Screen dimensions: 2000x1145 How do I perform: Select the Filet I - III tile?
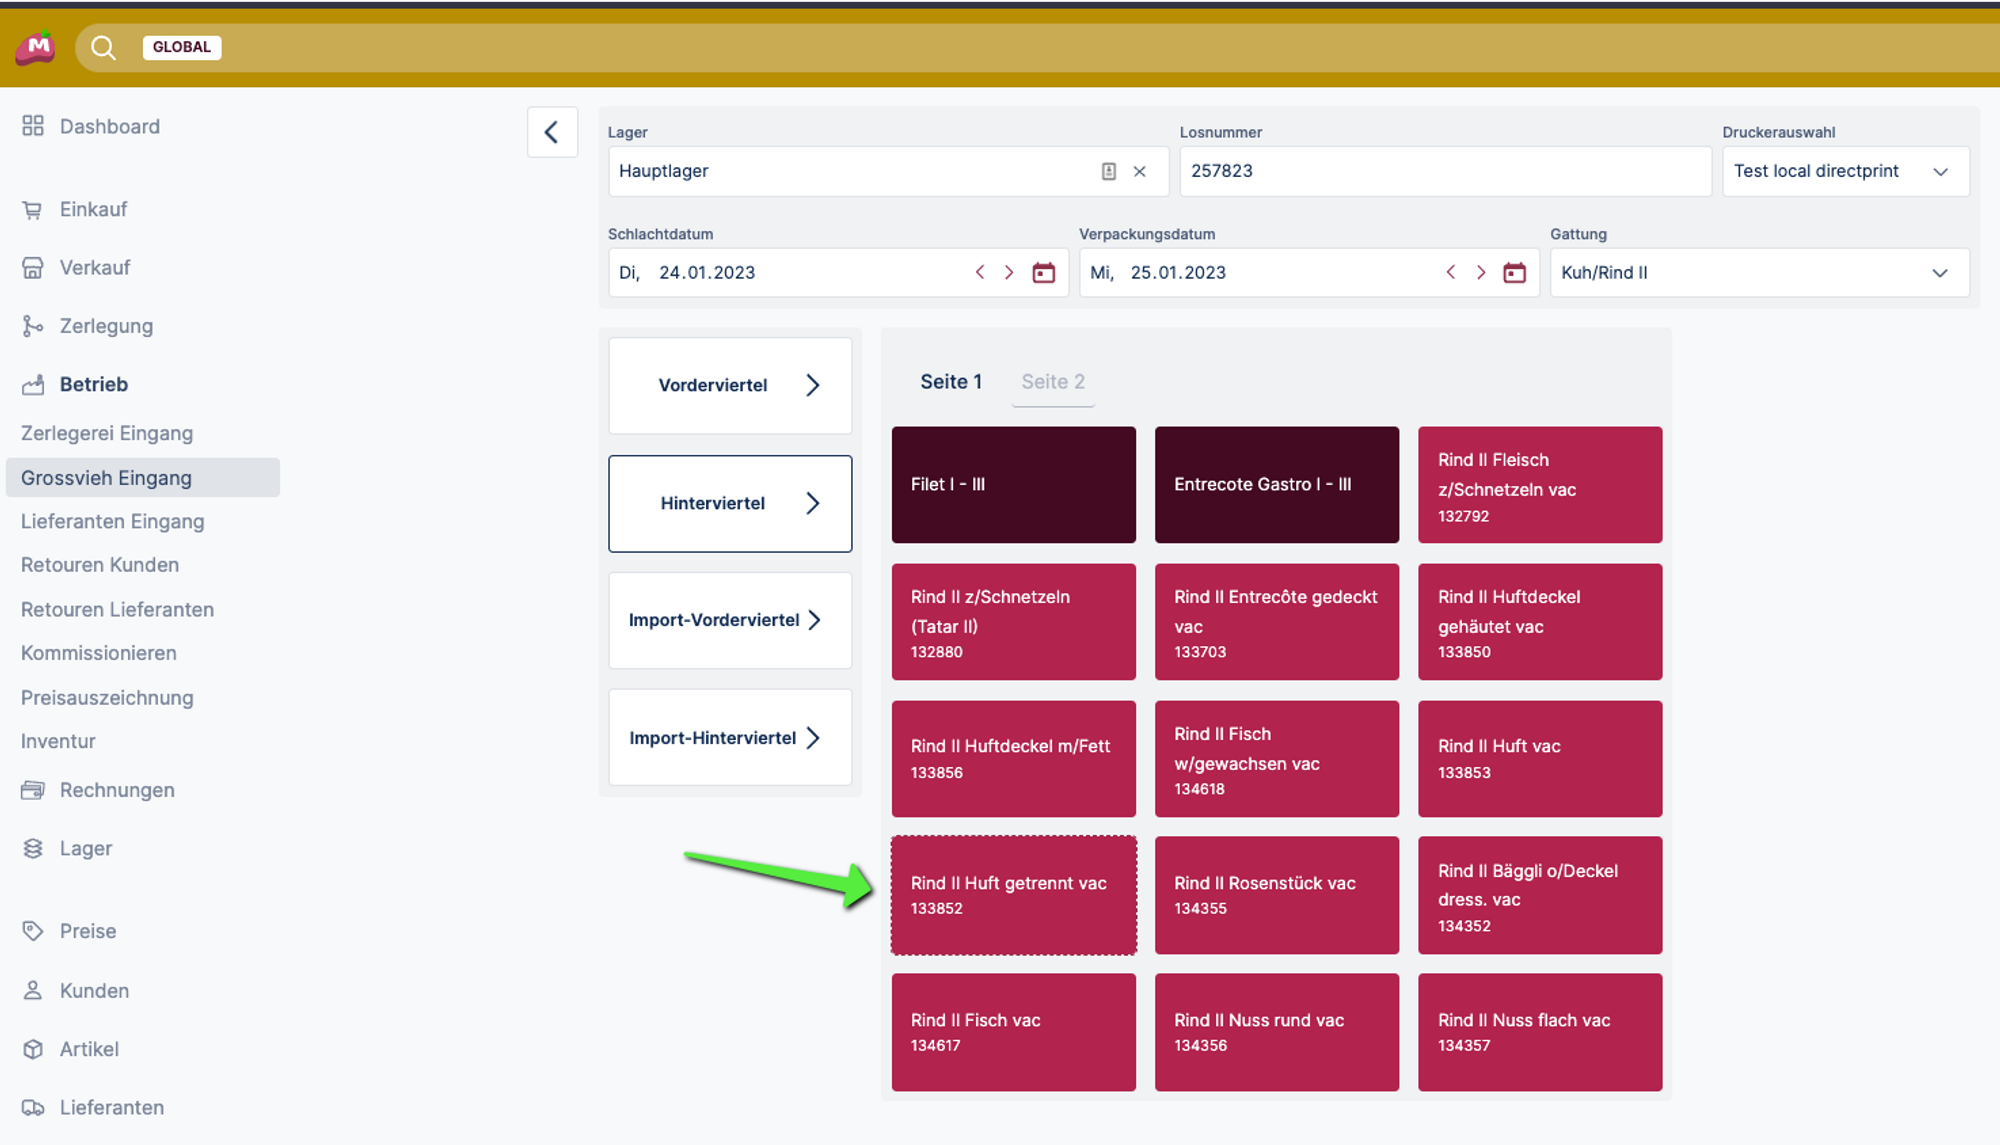tap(1013, 484)
